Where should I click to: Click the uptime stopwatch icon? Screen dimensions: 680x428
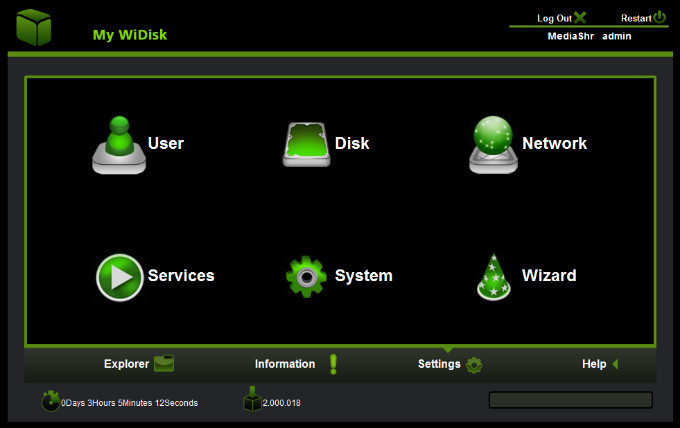pos(51,401)
